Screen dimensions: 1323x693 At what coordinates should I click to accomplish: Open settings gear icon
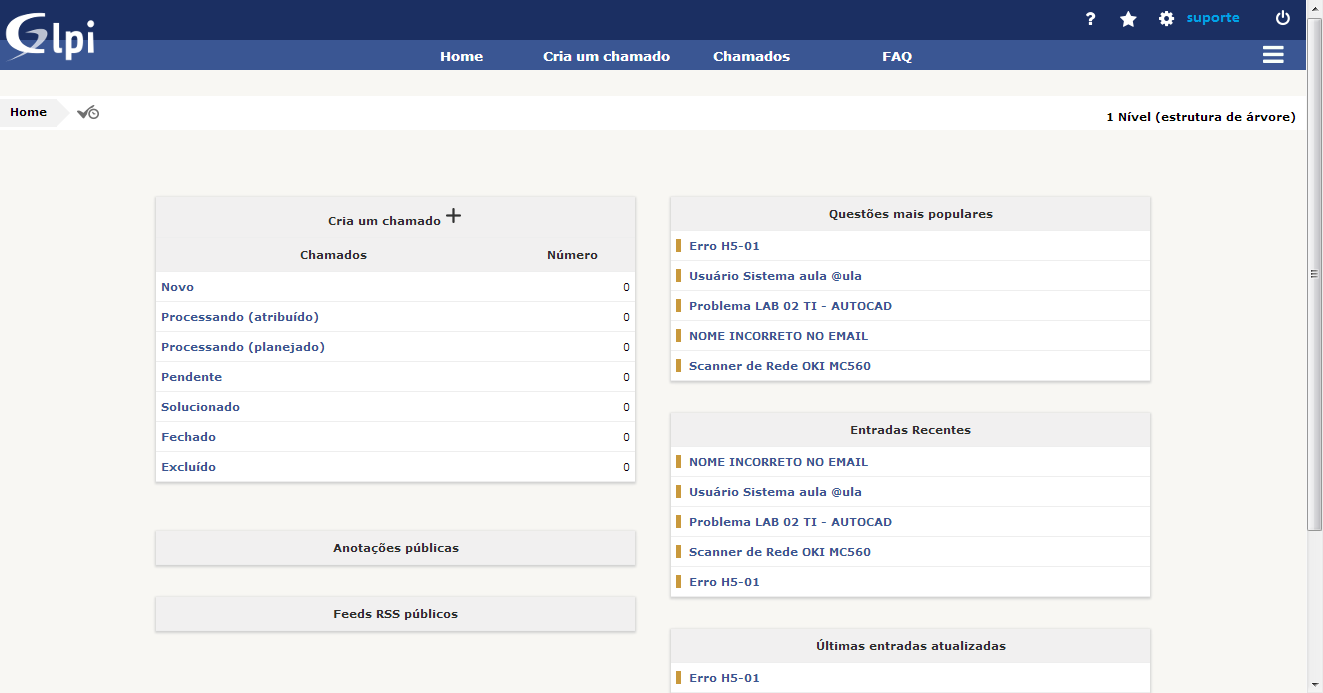1166,19
